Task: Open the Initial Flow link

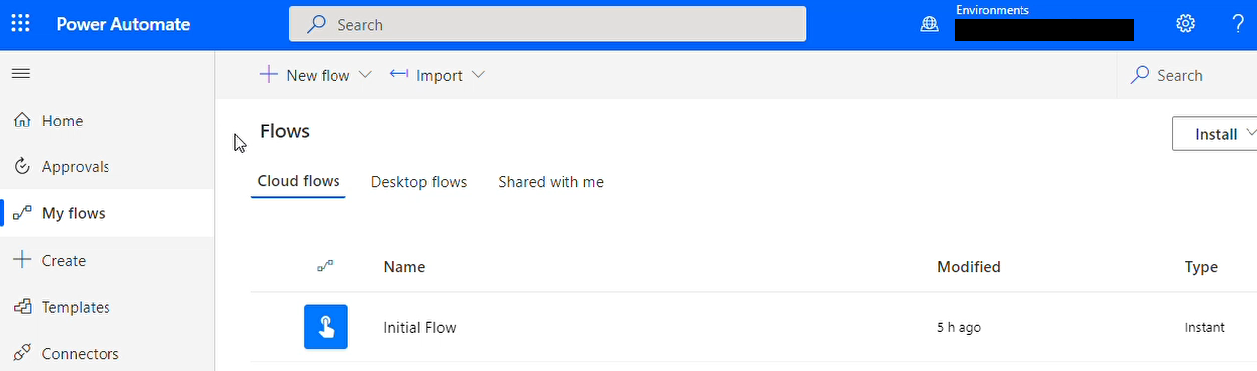Action: (420, 327)
